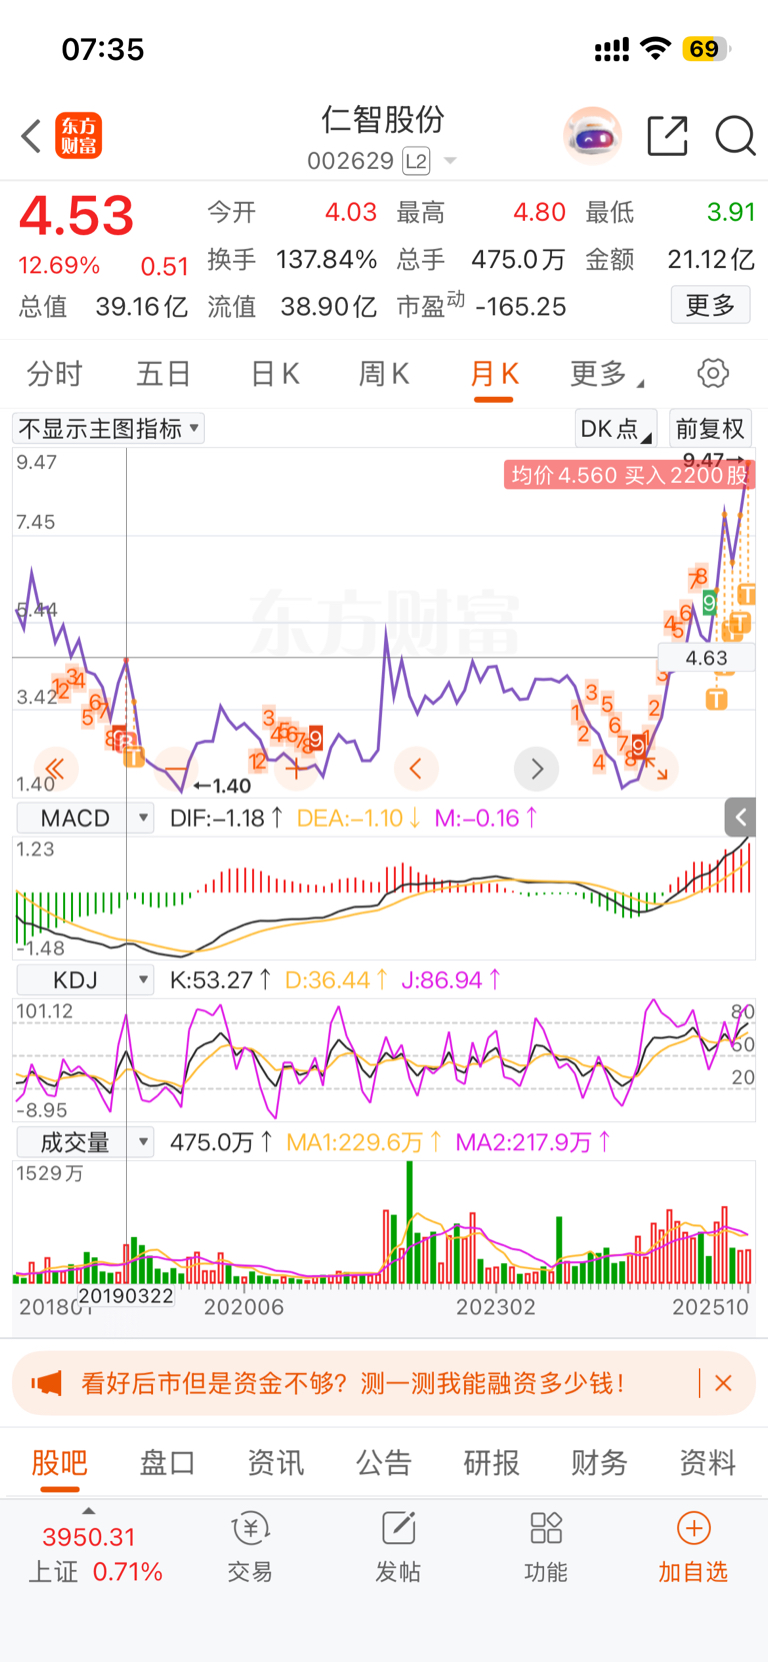This screenshot has width=768, height=1663.
Task: Tap the K:53.27 KDJ readout
Action: point(220,980)
